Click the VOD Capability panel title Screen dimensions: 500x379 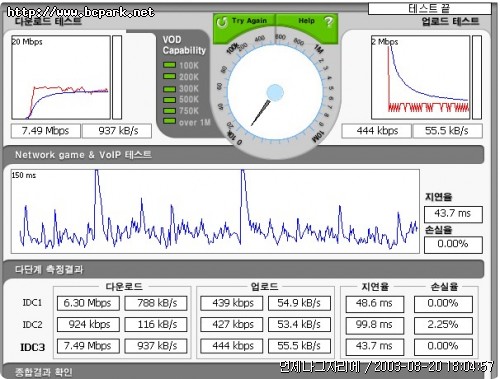(x=184, y=45)
